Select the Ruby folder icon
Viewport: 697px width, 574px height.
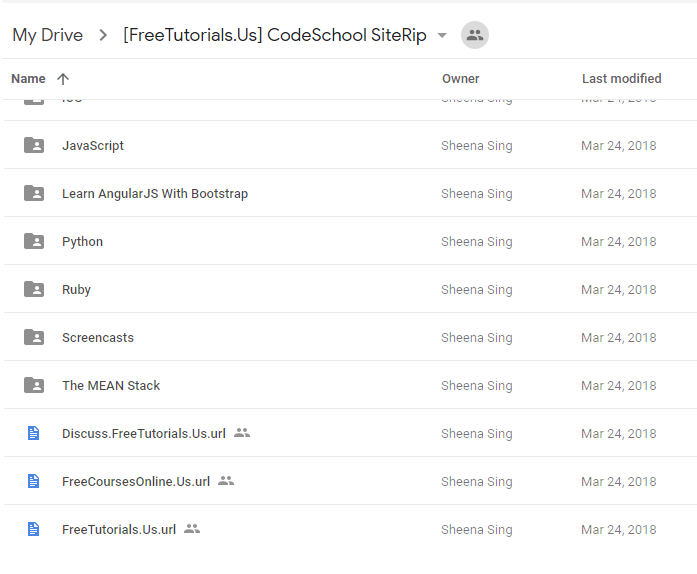pos(34,289)
